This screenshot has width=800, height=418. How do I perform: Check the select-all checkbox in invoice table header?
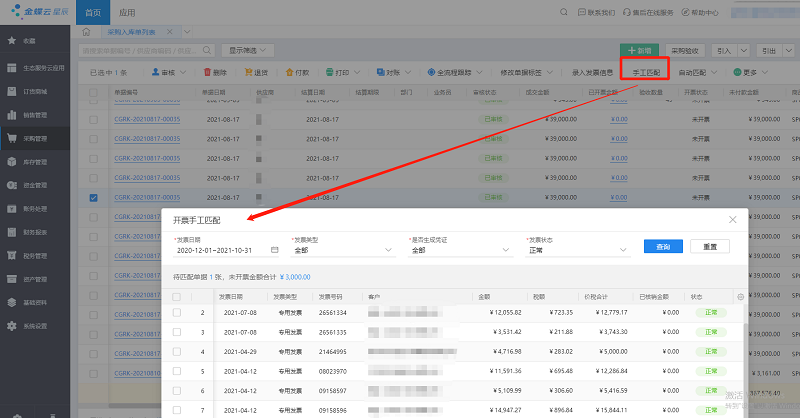point(177,297)
